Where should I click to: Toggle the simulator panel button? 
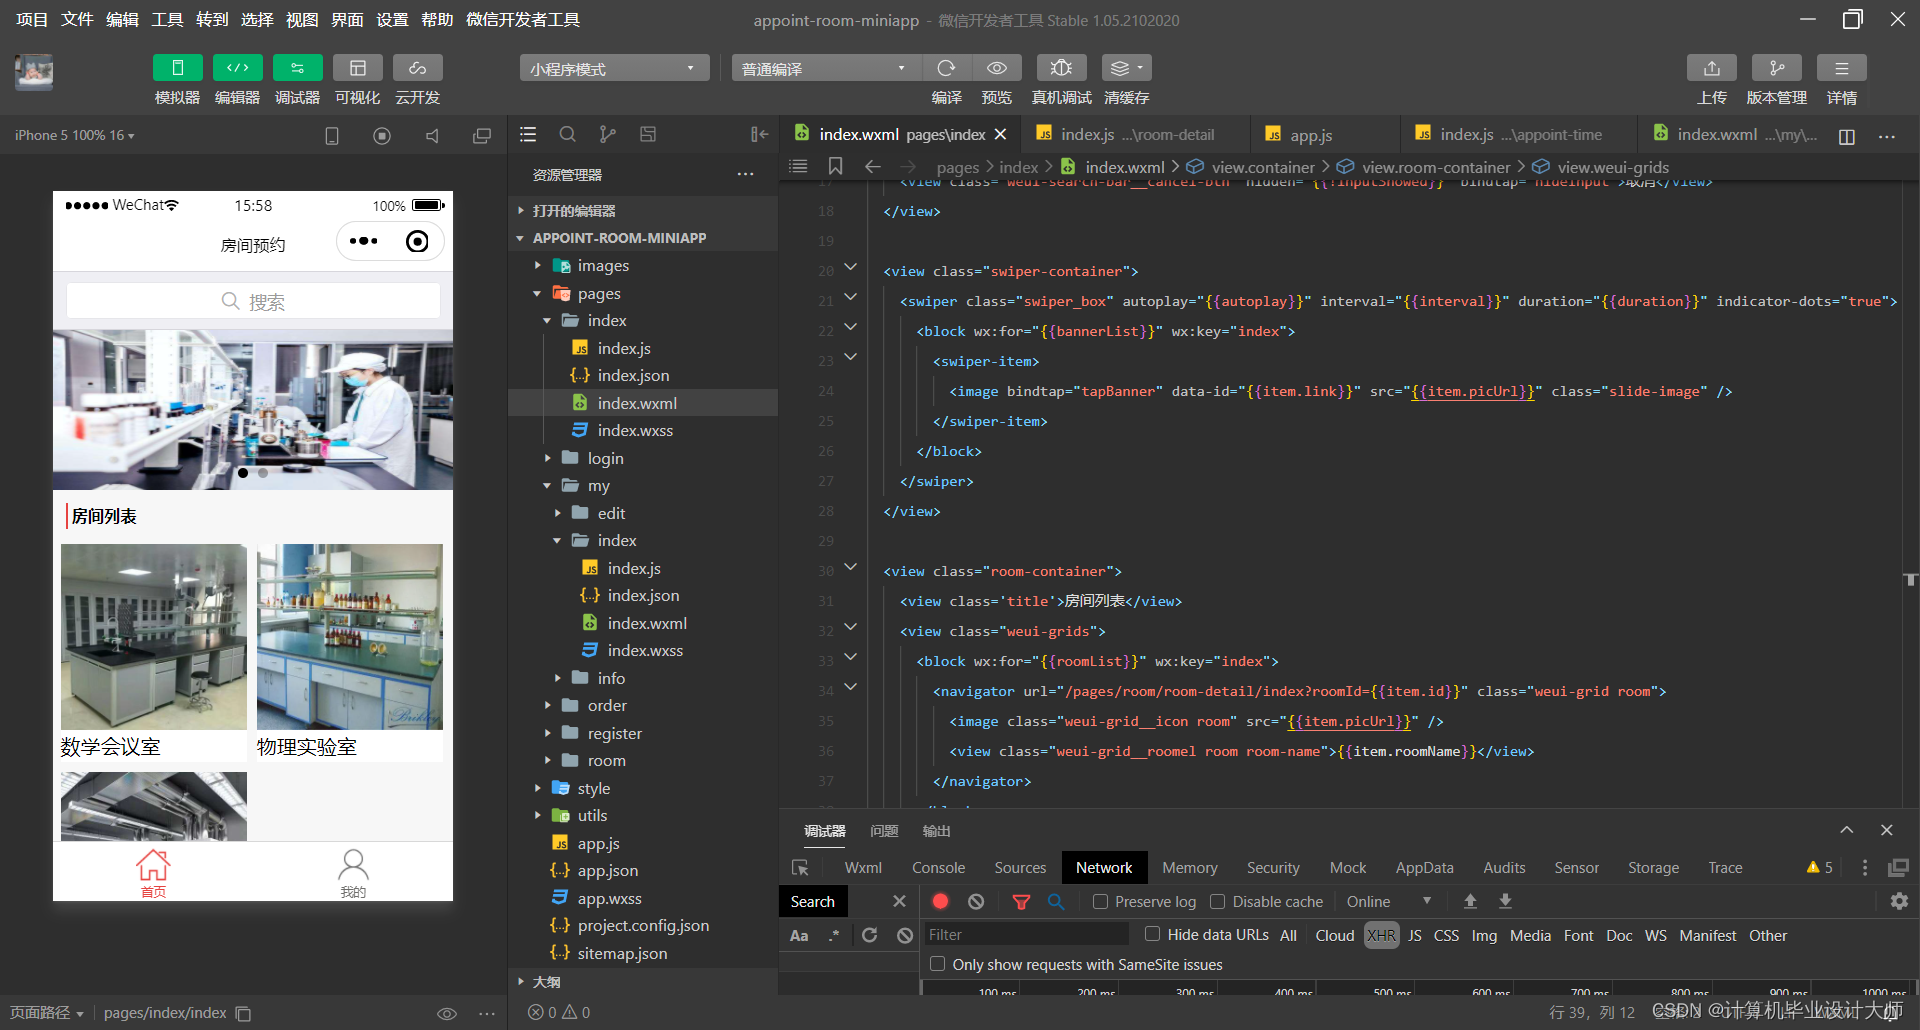click(177, 68)
